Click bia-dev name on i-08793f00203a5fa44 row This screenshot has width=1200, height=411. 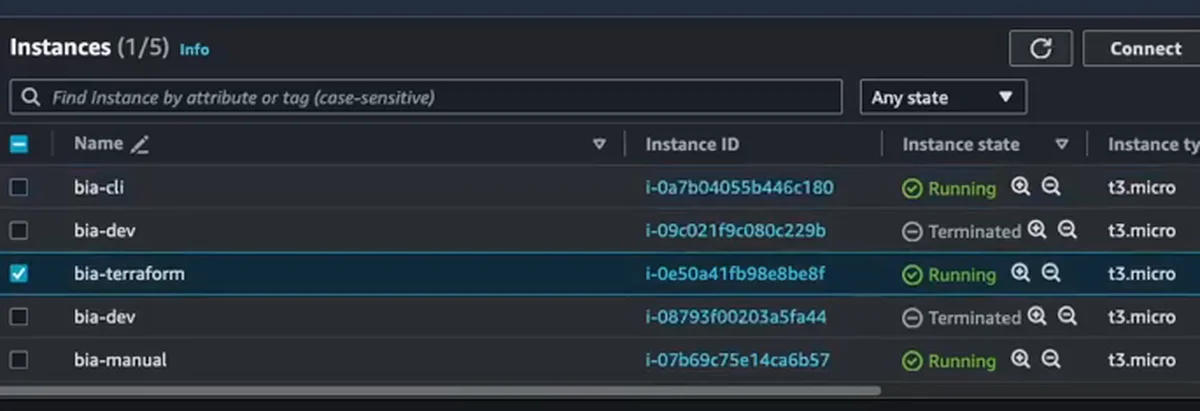(104, 317)
